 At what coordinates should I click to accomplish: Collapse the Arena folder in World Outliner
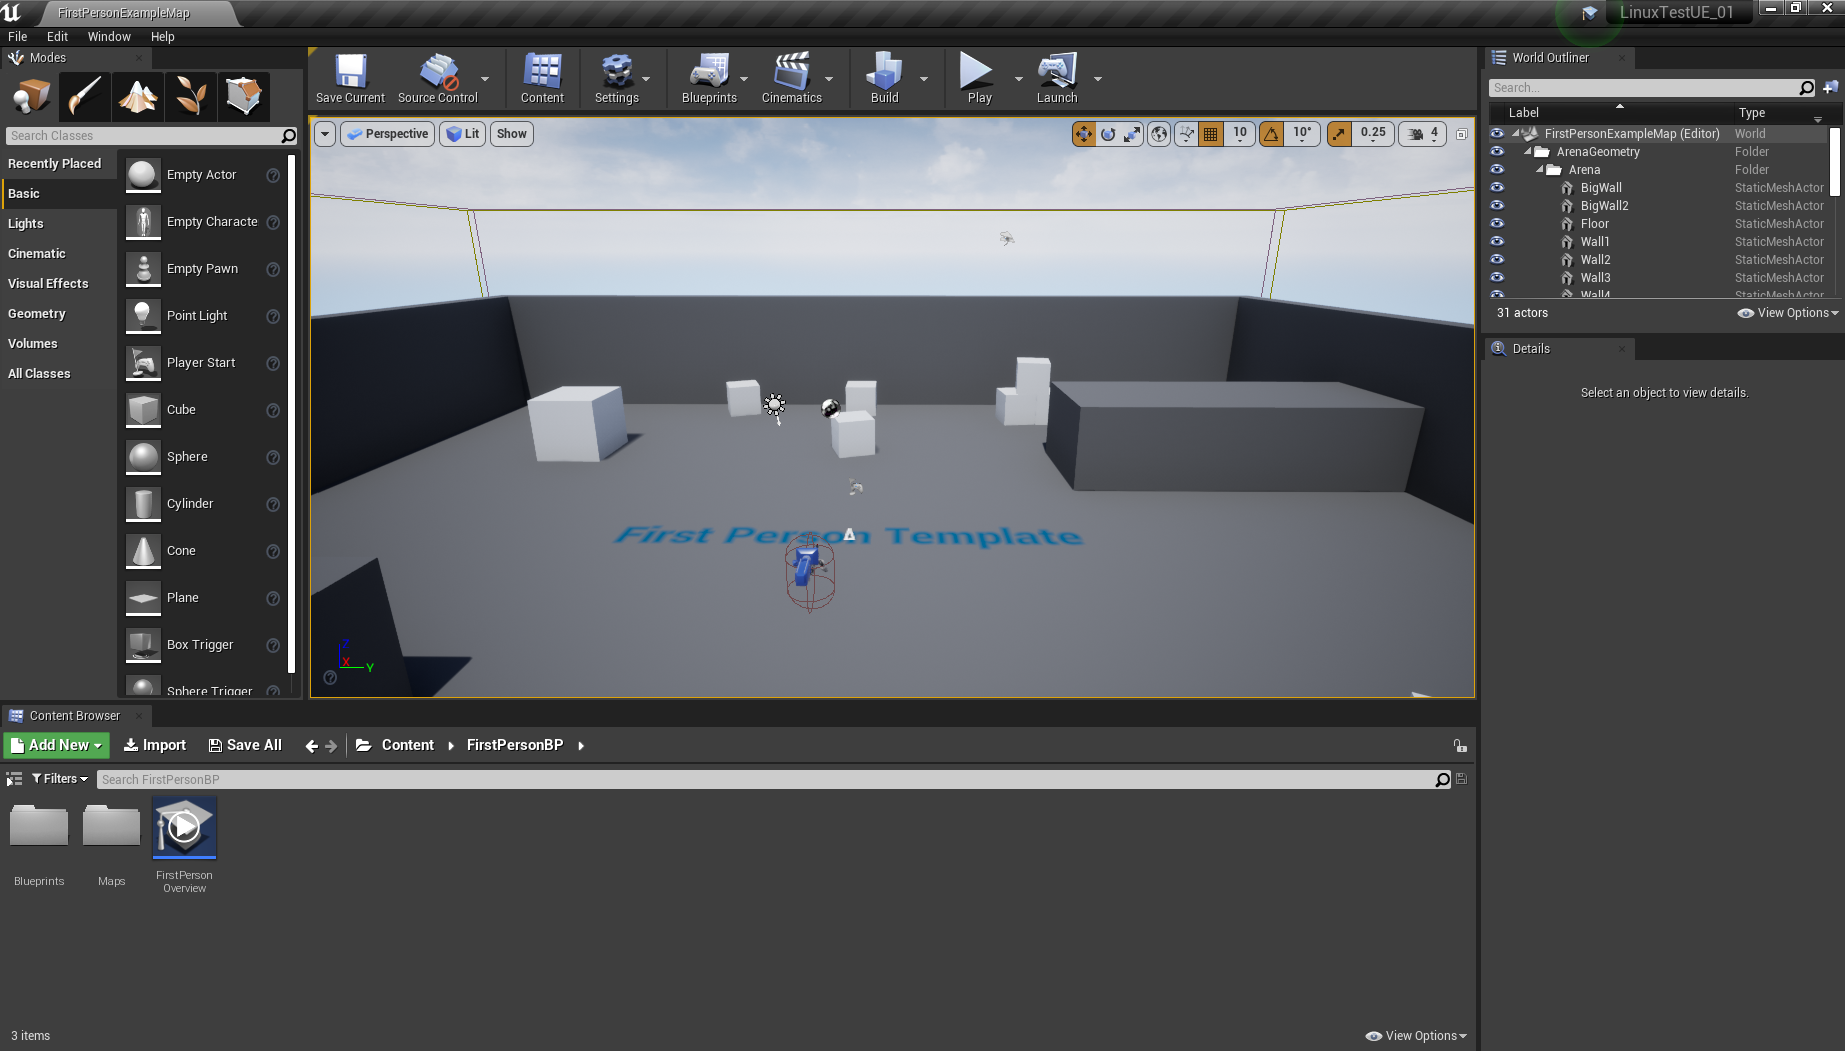tap(1538, 170)
